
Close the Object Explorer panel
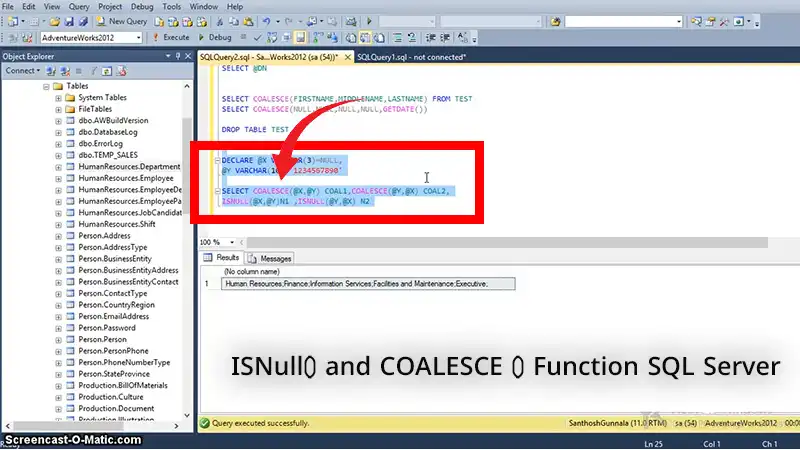(x=188, y=56)
